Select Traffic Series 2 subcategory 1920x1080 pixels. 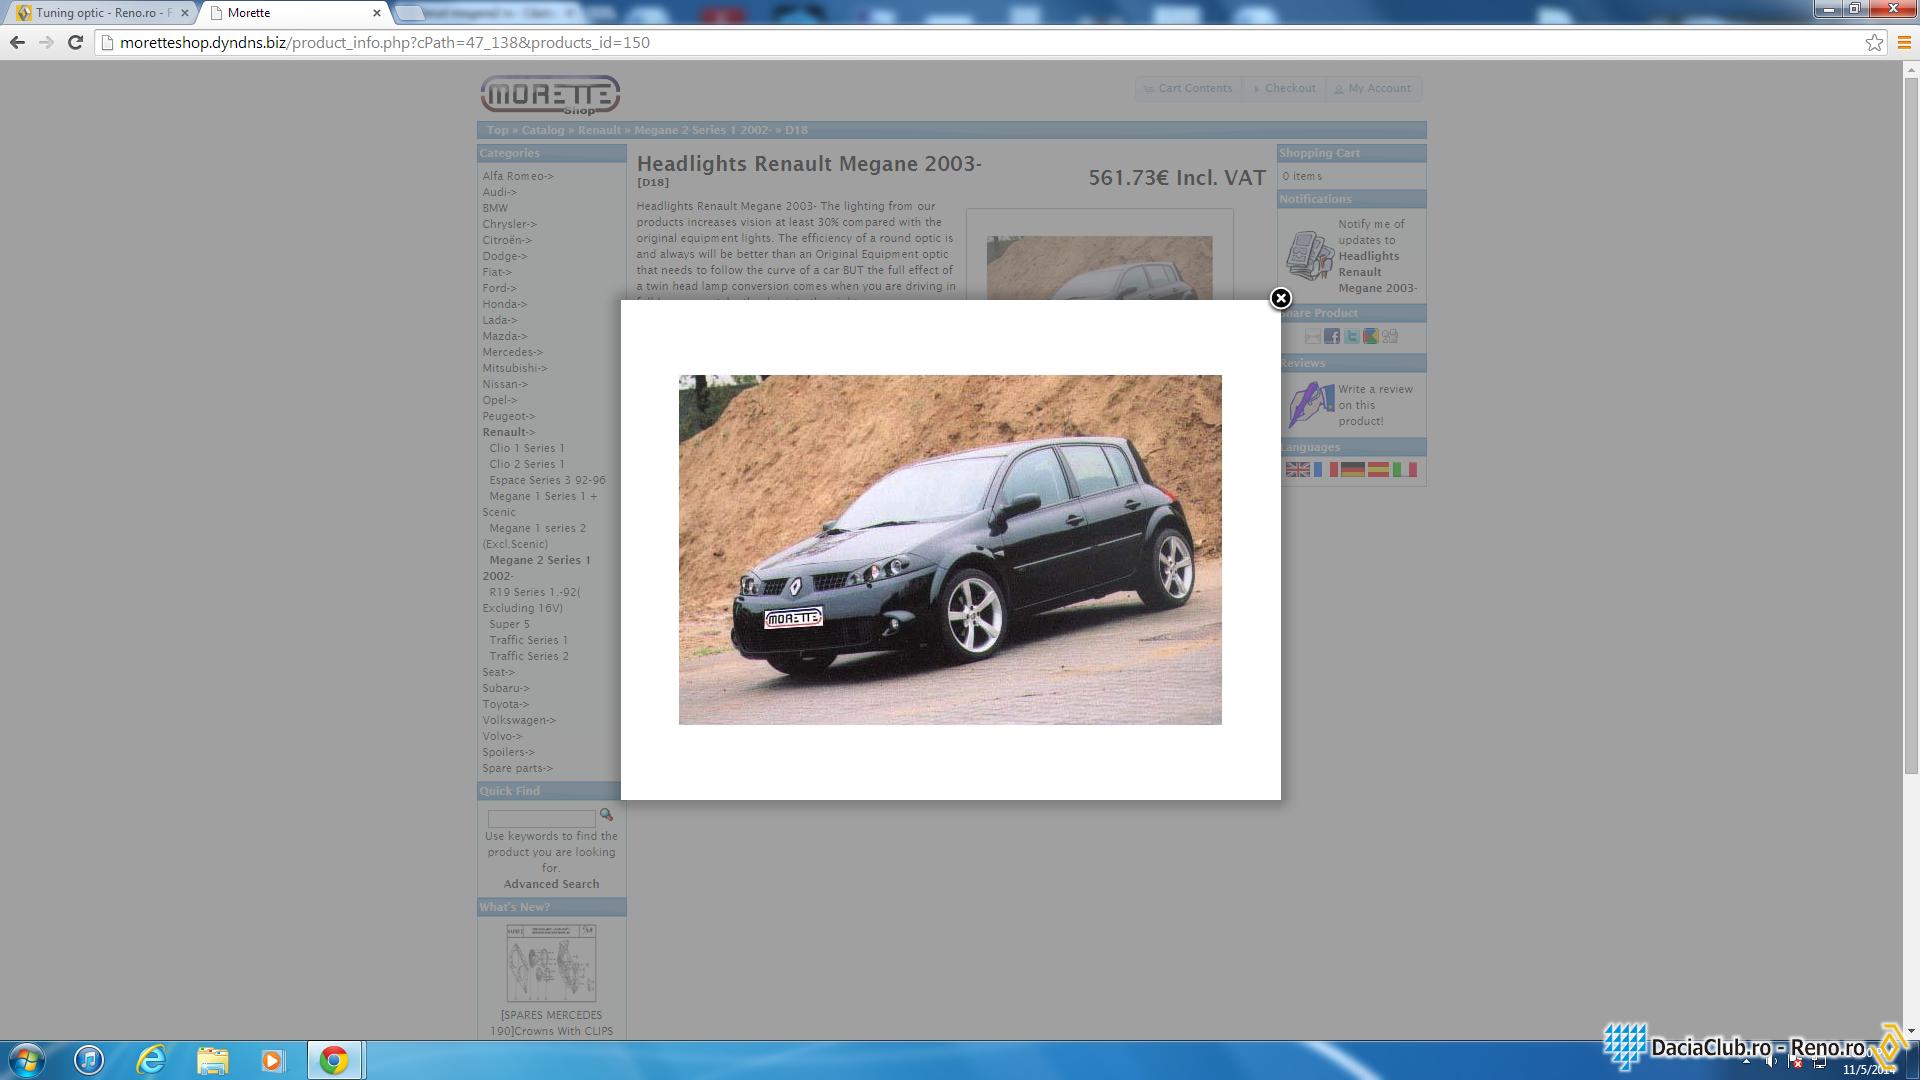coord(529,656)
